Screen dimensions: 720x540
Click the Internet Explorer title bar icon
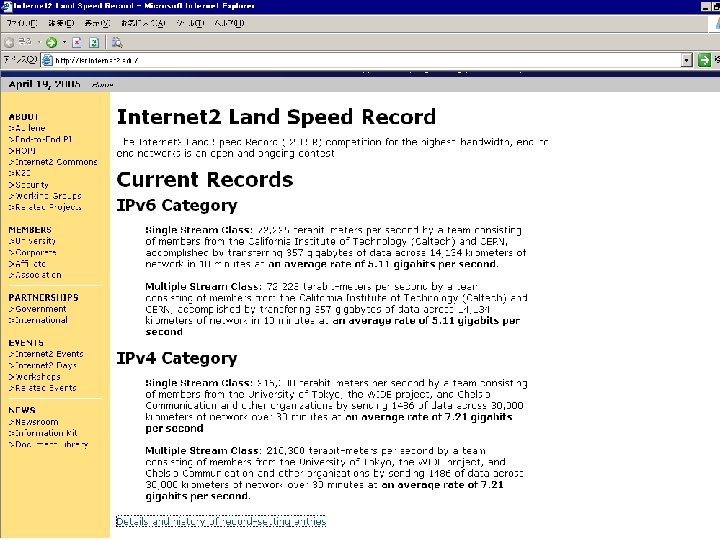tap(6, 6)
